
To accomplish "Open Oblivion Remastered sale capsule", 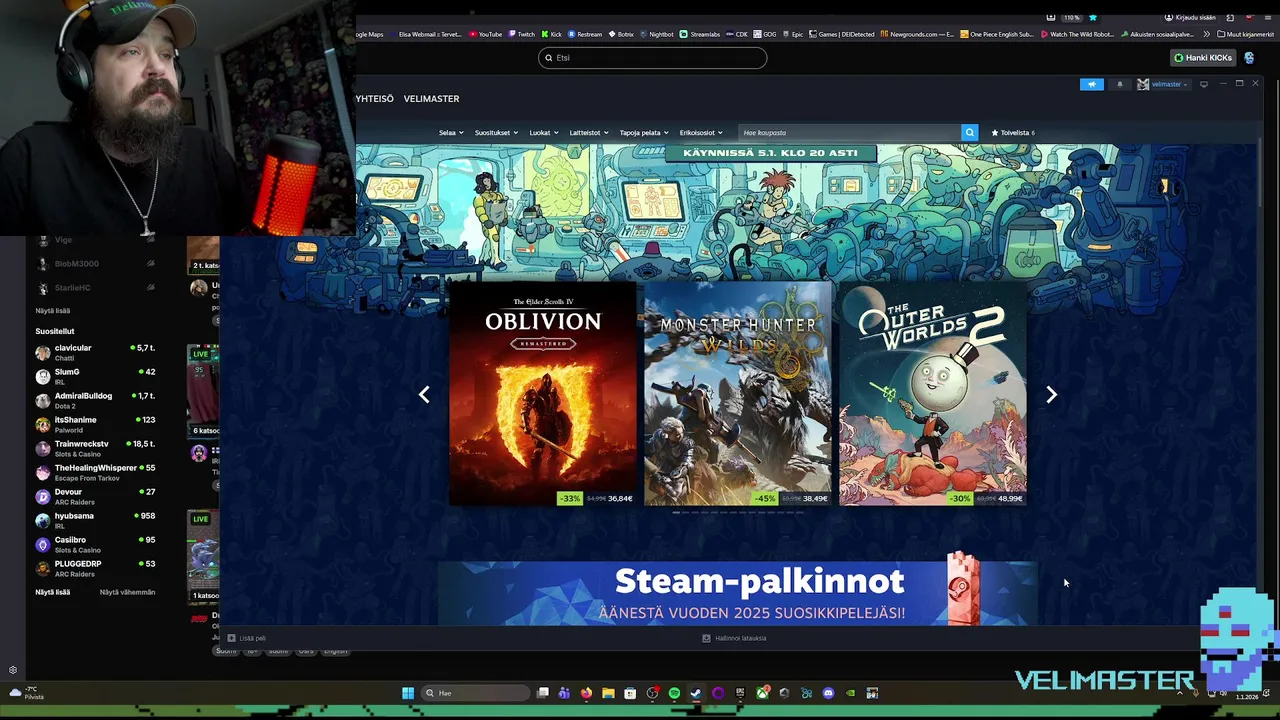I will [542, 394].
